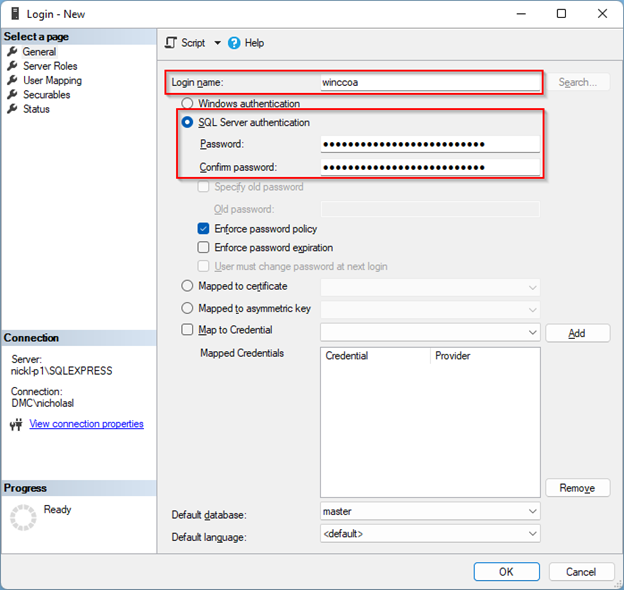Click the wrench icon beside Server Roles
This screenshot has height=590, width=624.
[12, 66]
